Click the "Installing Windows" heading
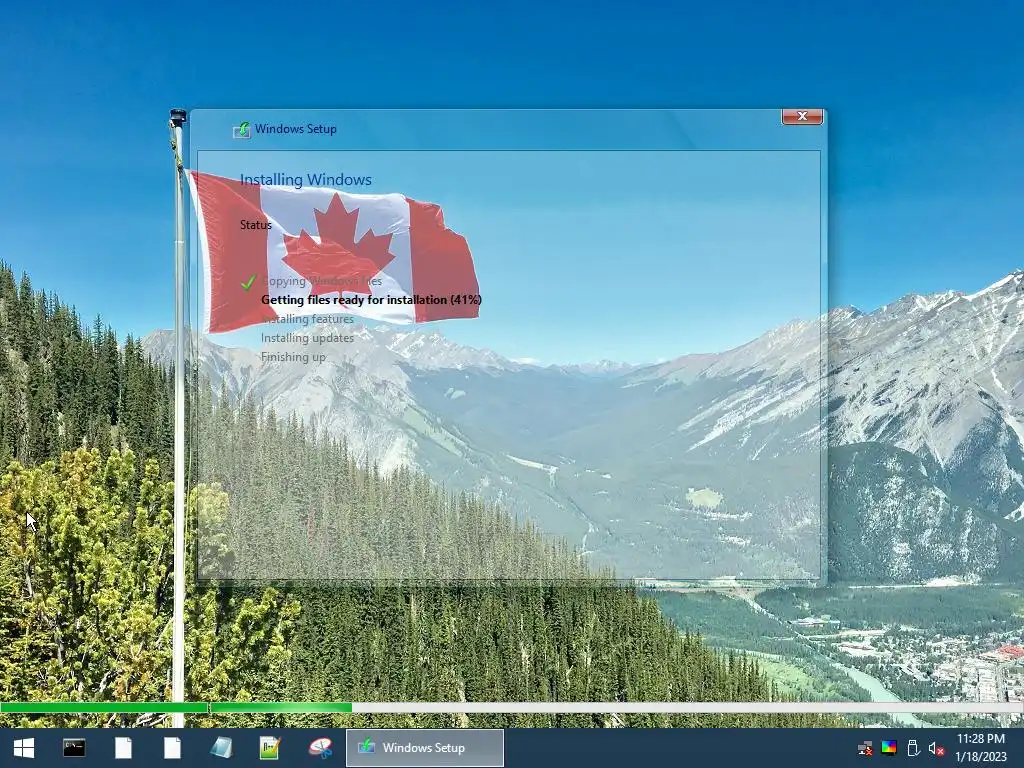 [306, 180]
